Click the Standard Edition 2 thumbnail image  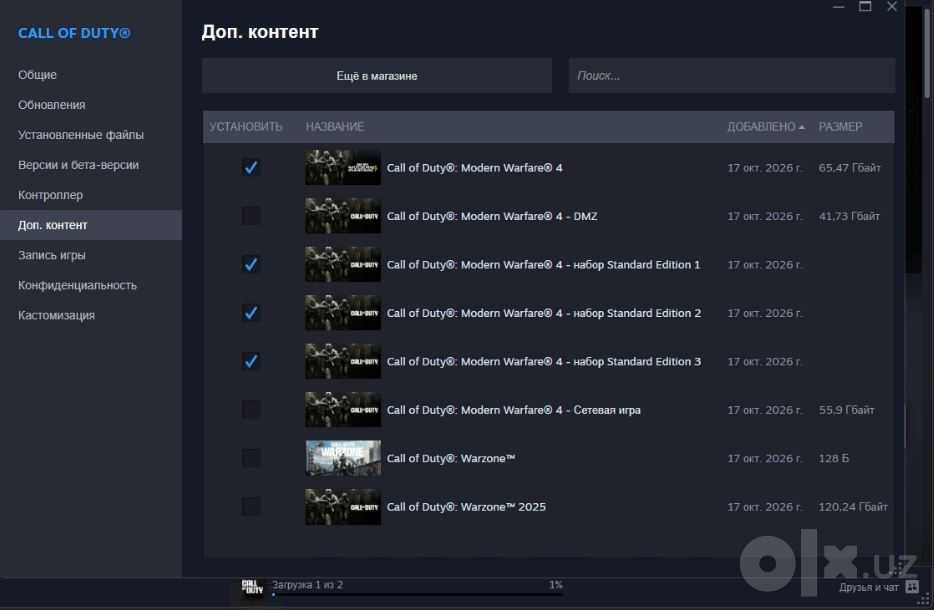coord(343,313)
